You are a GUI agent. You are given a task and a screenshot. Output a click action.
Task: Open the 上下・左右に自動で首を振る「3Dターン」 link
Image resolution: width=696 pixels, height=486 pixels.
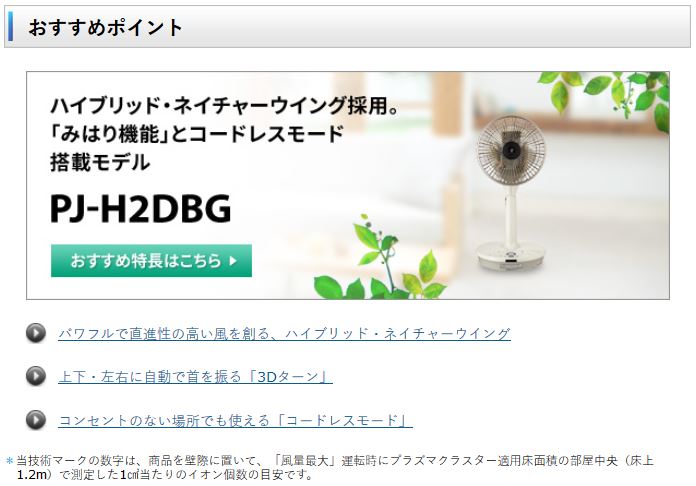(x=195, y=377)
